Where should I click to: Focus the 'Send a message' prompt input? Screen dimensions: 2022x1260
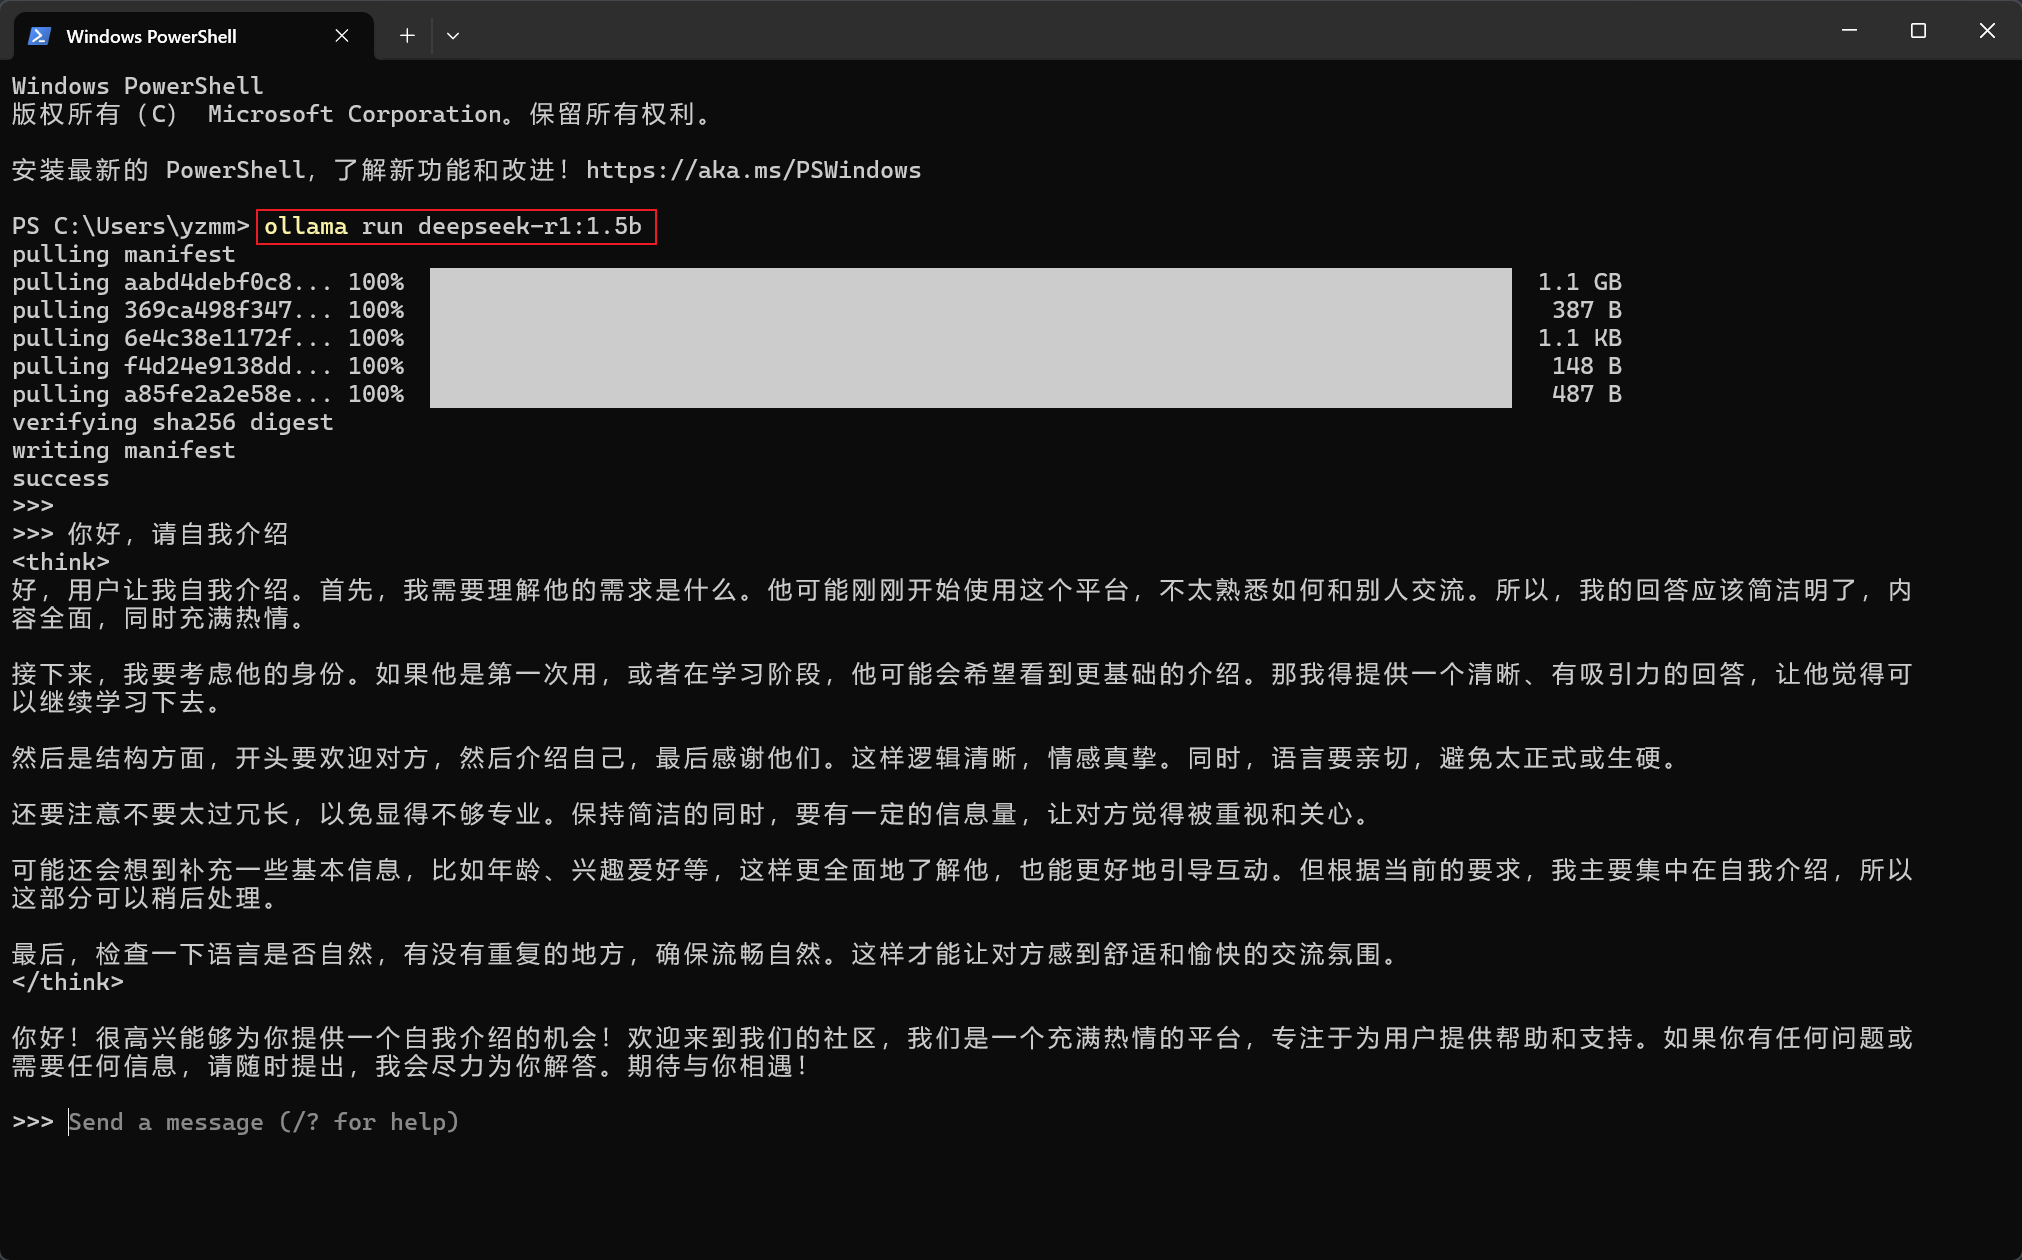point(264,1122)
